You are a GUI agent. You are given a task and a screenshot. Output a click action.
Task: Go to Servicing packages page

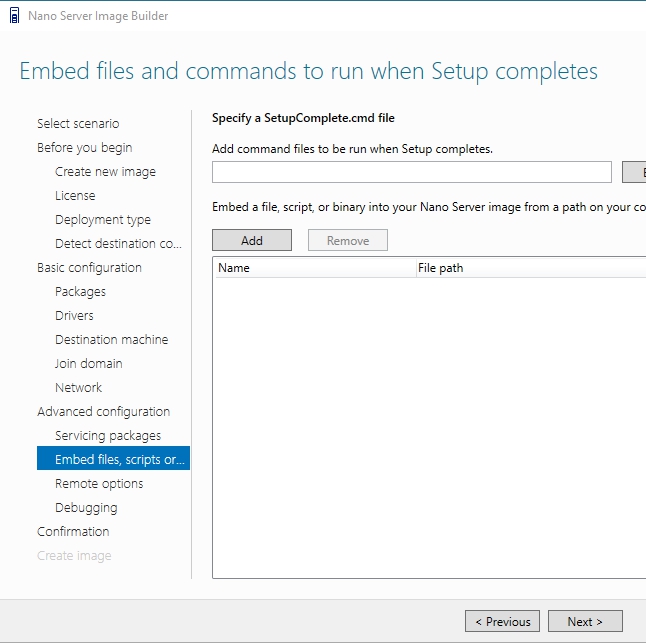click(107, 436)
